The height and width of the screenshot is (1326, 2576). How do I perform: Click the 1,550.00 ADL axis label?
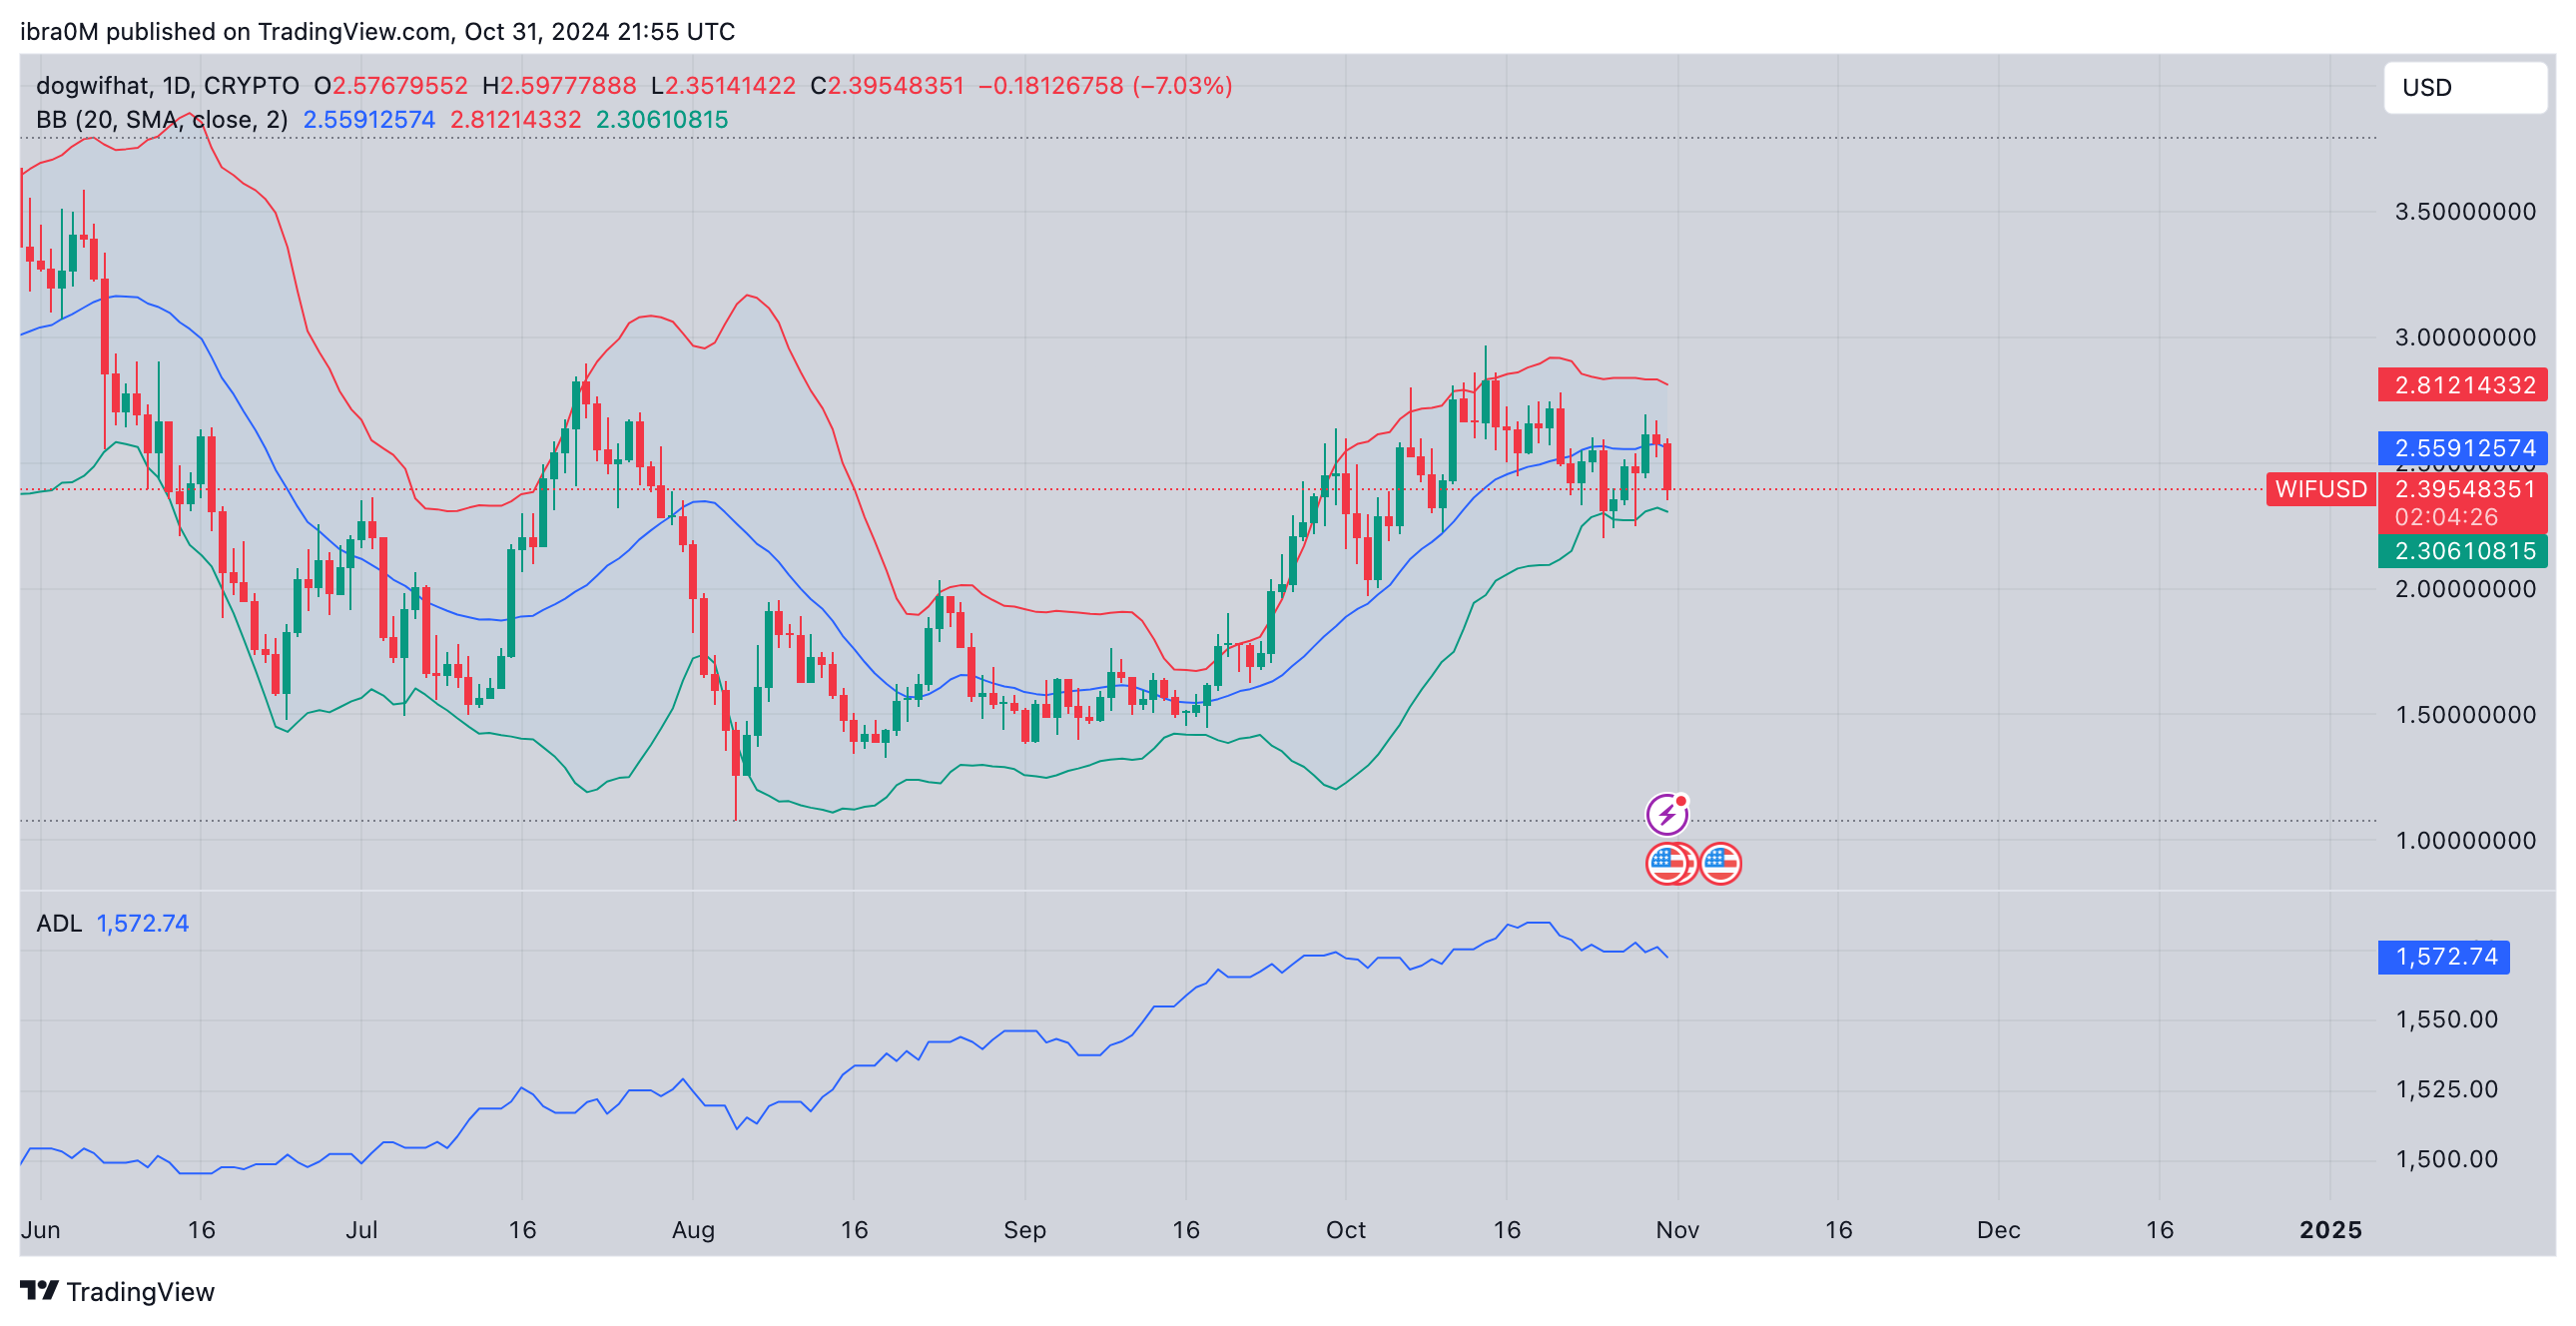click(x=2446, y=1020)
